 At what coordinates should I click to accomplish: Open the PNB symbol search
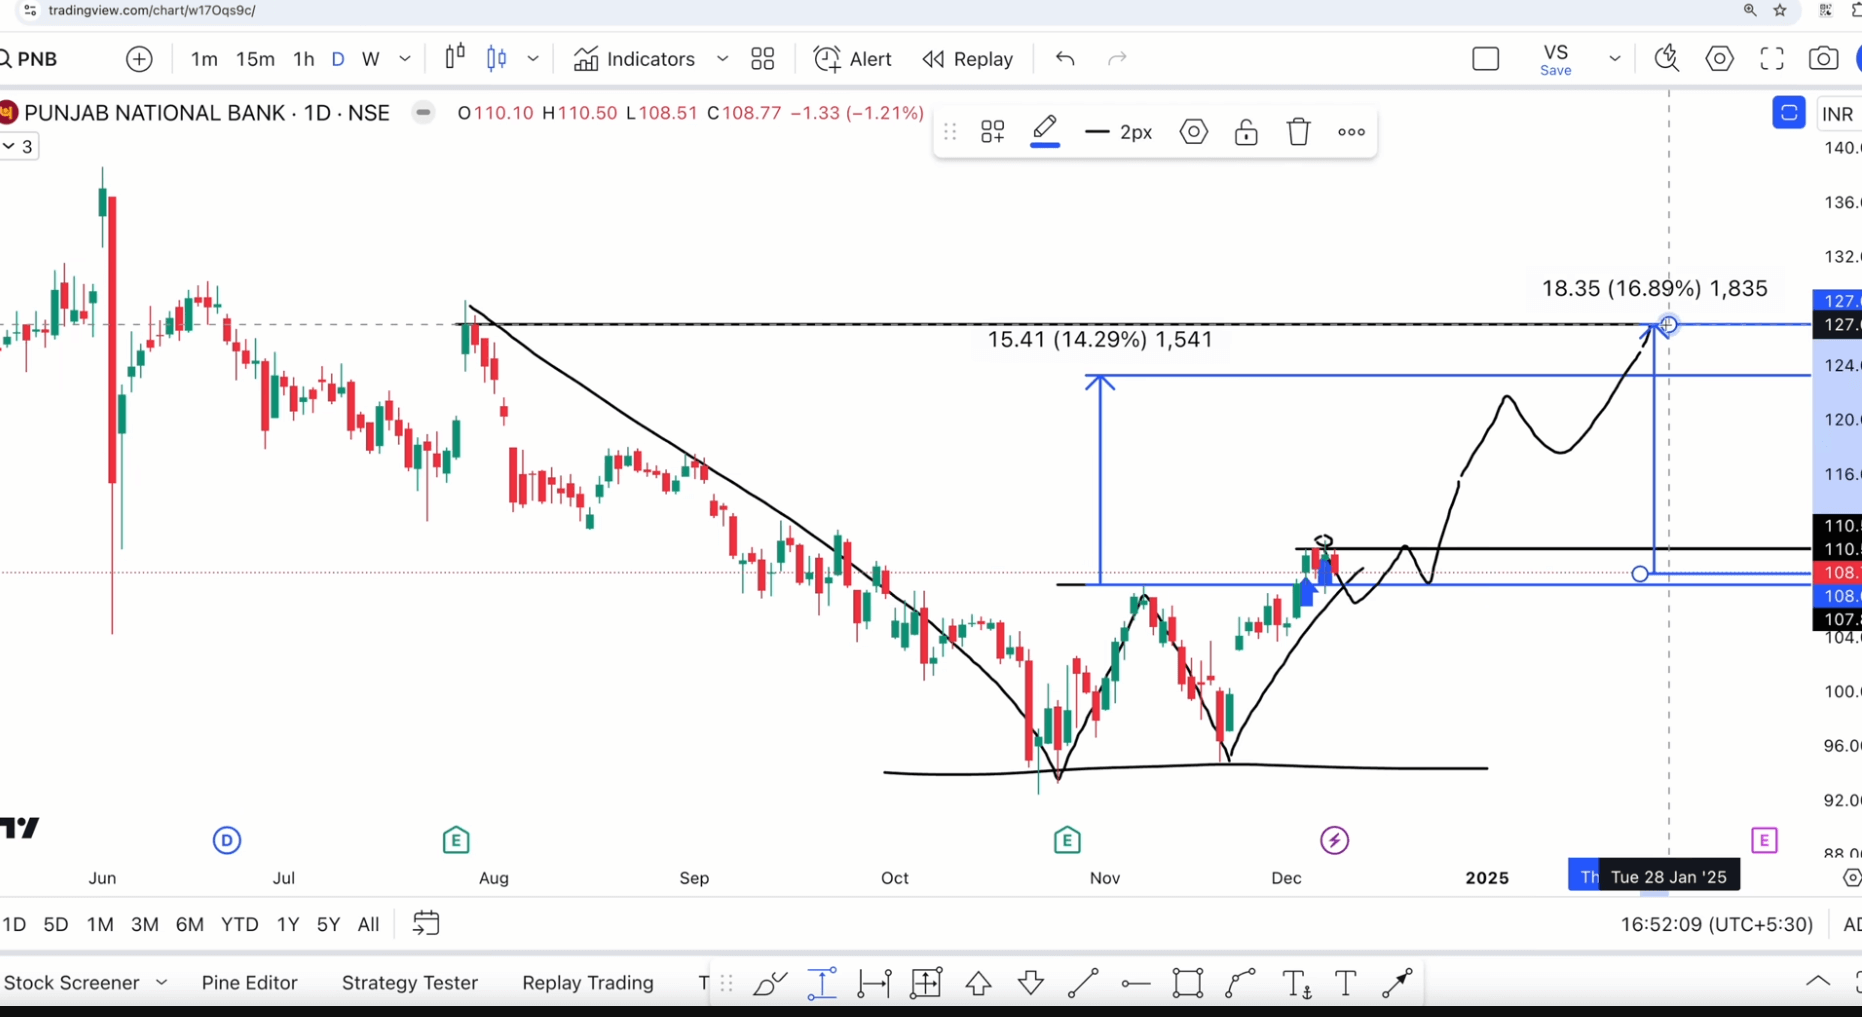point(30,59)
